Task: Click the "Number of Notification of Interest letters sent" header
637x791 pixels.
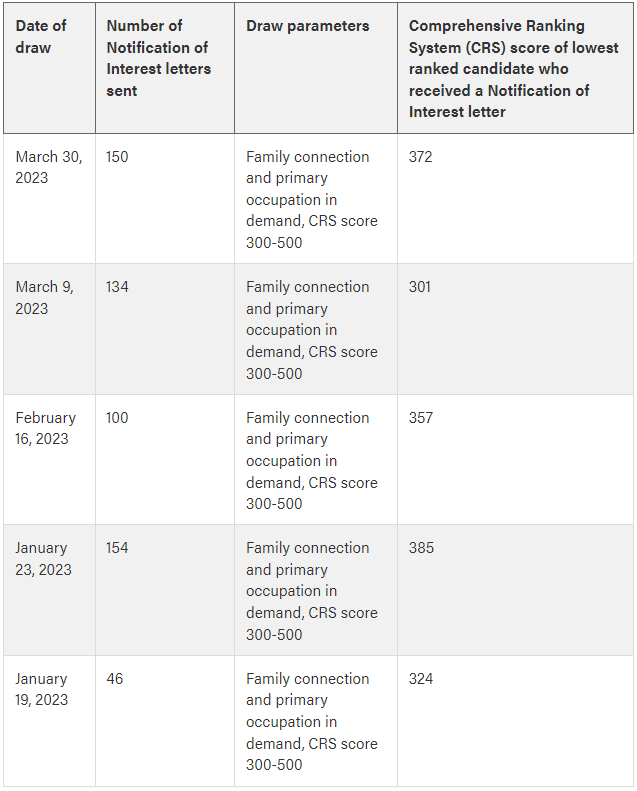Action: [158, 58]
